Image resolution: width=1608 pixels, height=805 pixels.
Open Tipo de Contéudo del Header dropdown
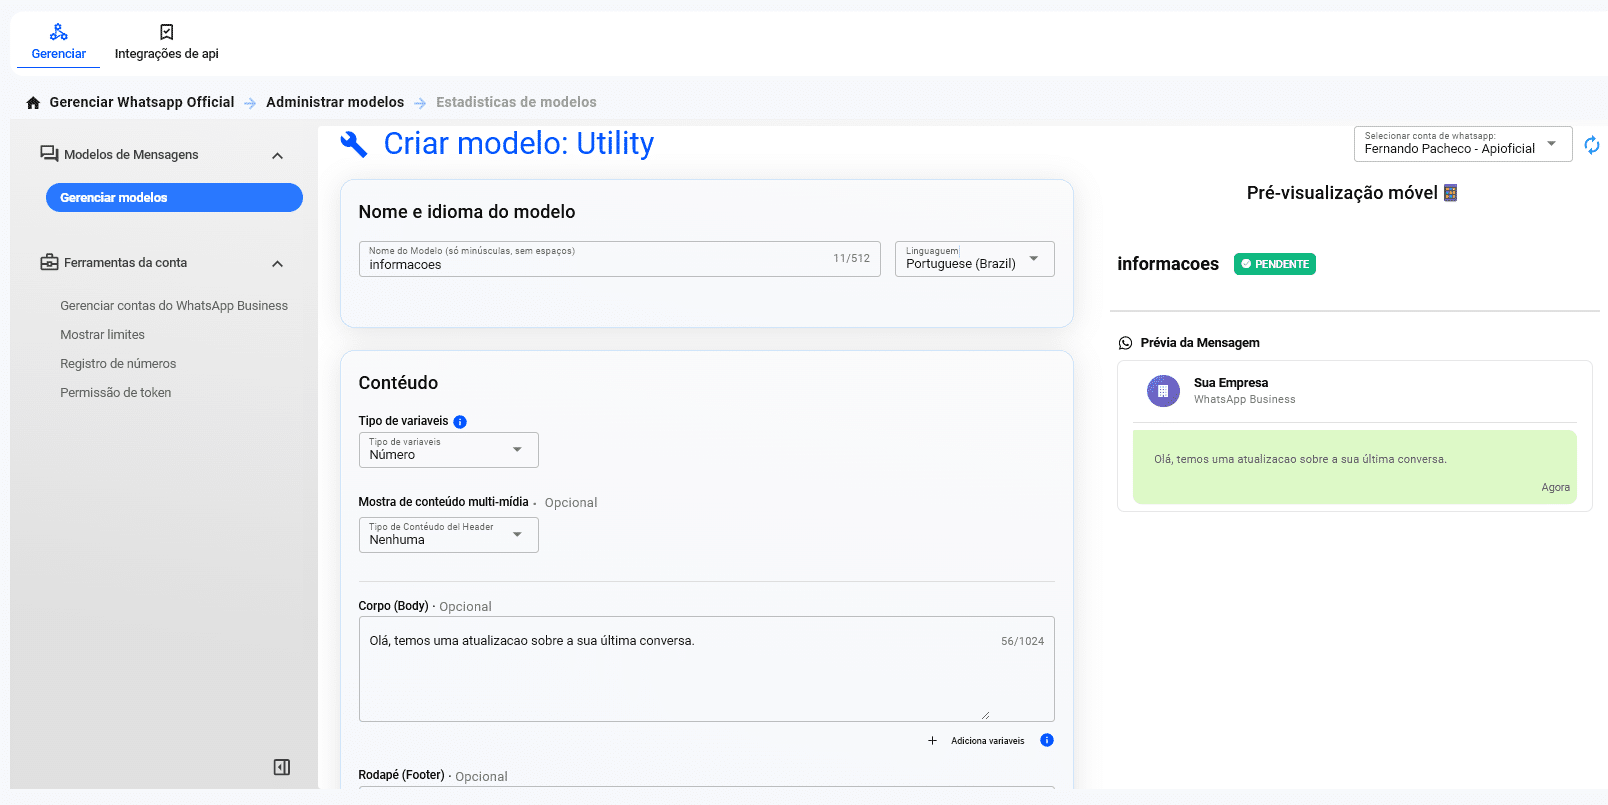click(448, 535)
